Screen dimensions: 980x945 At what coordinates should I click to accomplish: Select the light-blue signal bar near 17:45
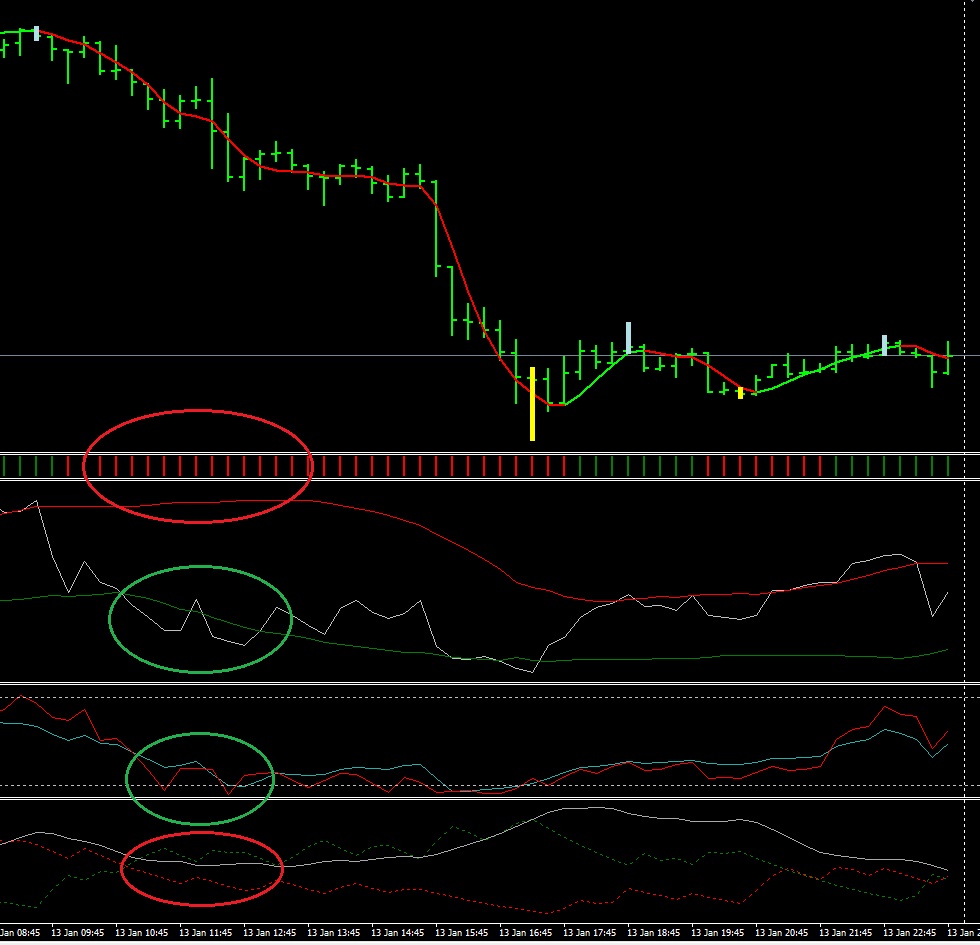[629, 338]
